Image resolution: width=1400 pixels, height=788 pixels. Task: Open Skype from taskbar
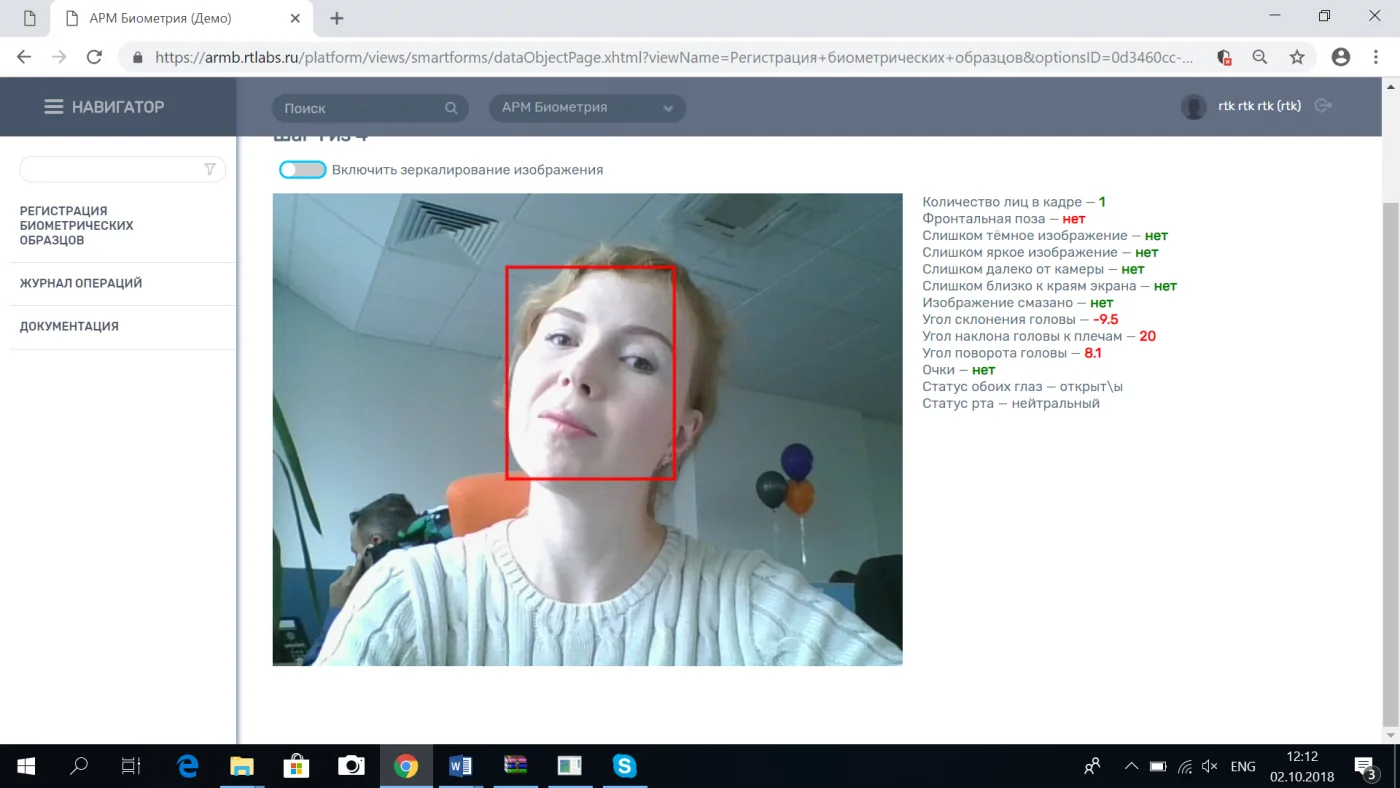click(x=624, y=766)
